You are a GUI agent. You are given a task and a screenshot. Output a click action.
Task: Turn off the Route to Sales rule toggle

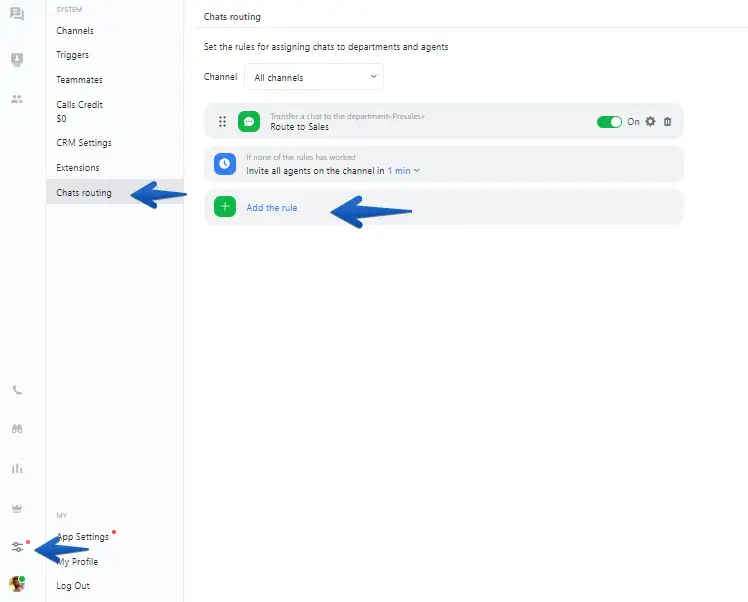click(609, 122)
